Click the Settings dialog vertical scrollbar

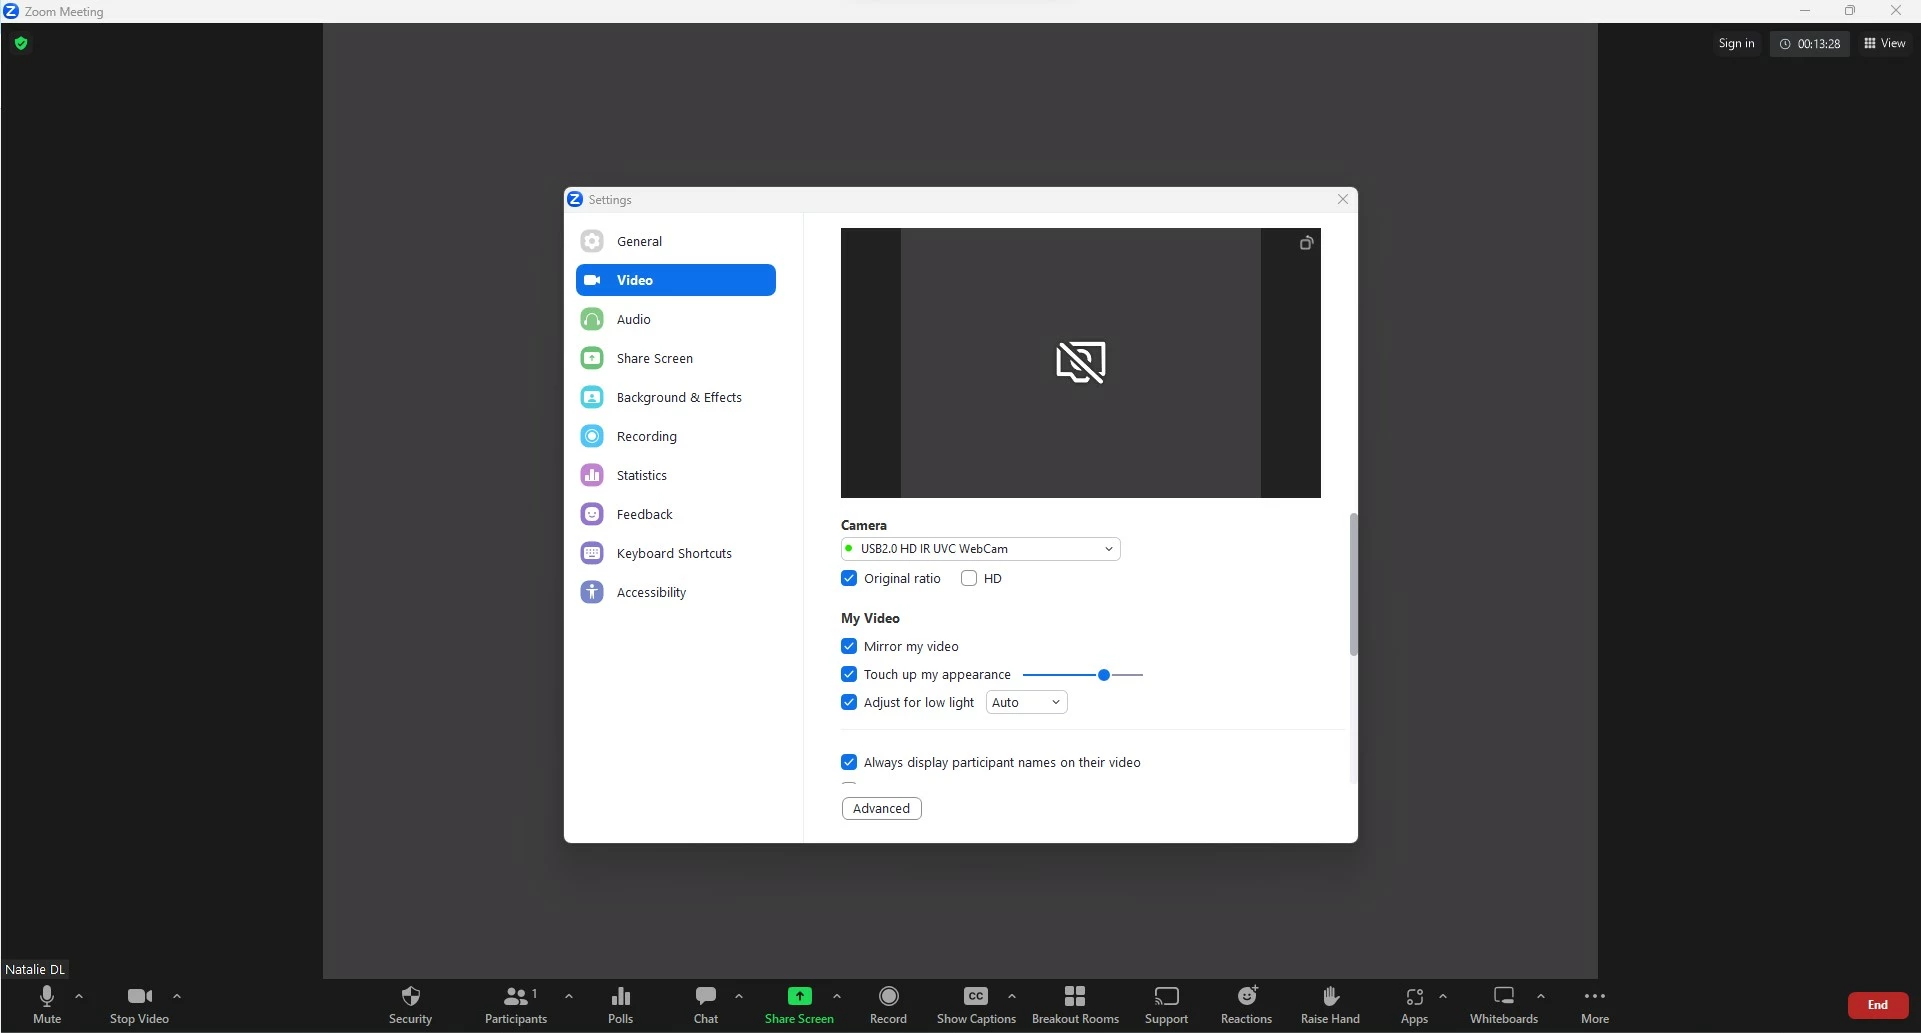[1353, 584]
